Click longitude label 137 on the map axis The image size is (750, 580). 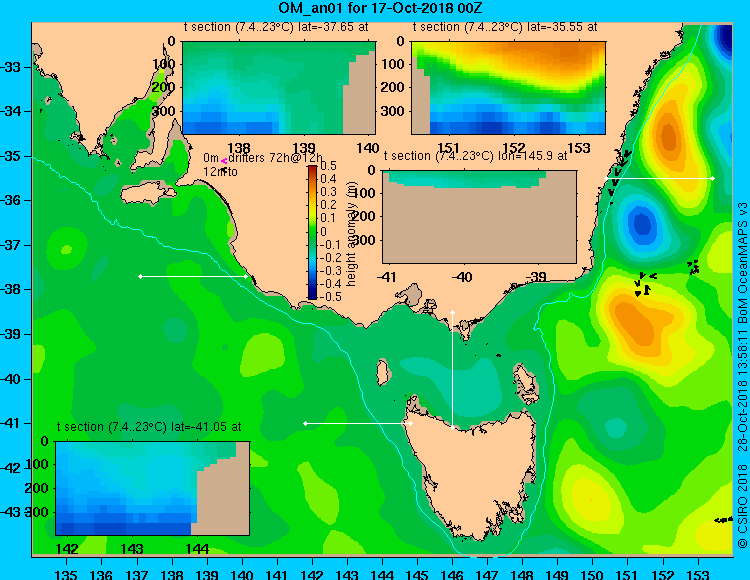(x=137, y=575)
